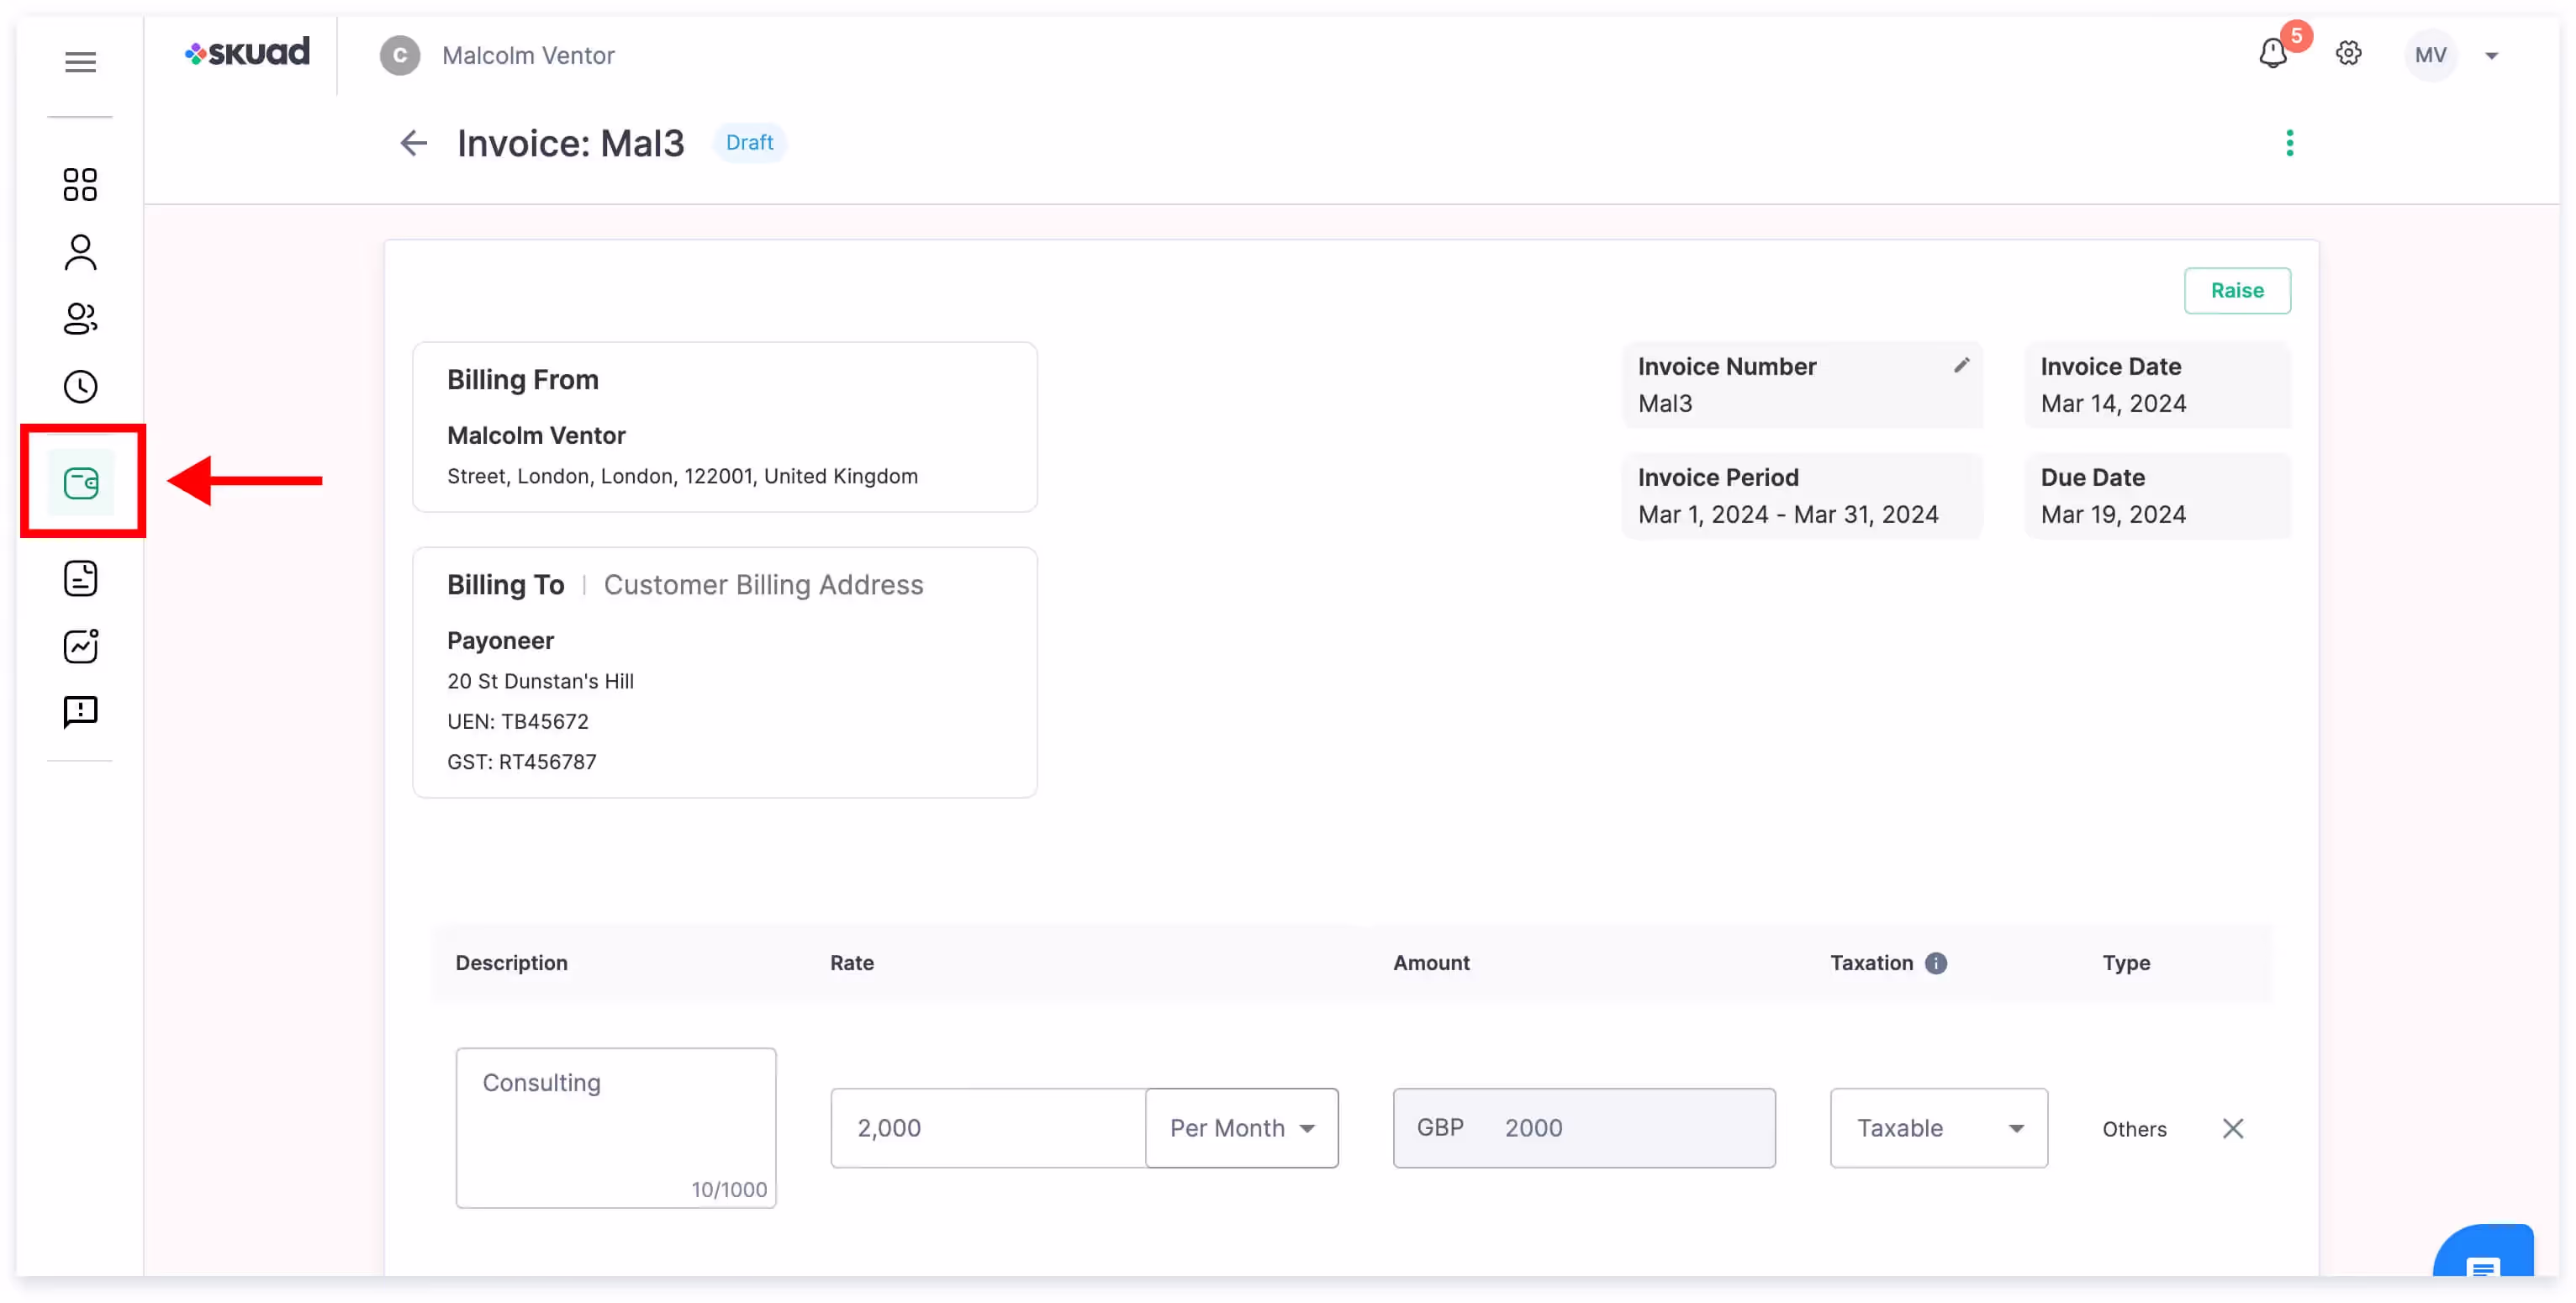Screen dimensions: 2576x1303
Task: Open the Taxable taxation dropdown
Action: (1938, 1129)
